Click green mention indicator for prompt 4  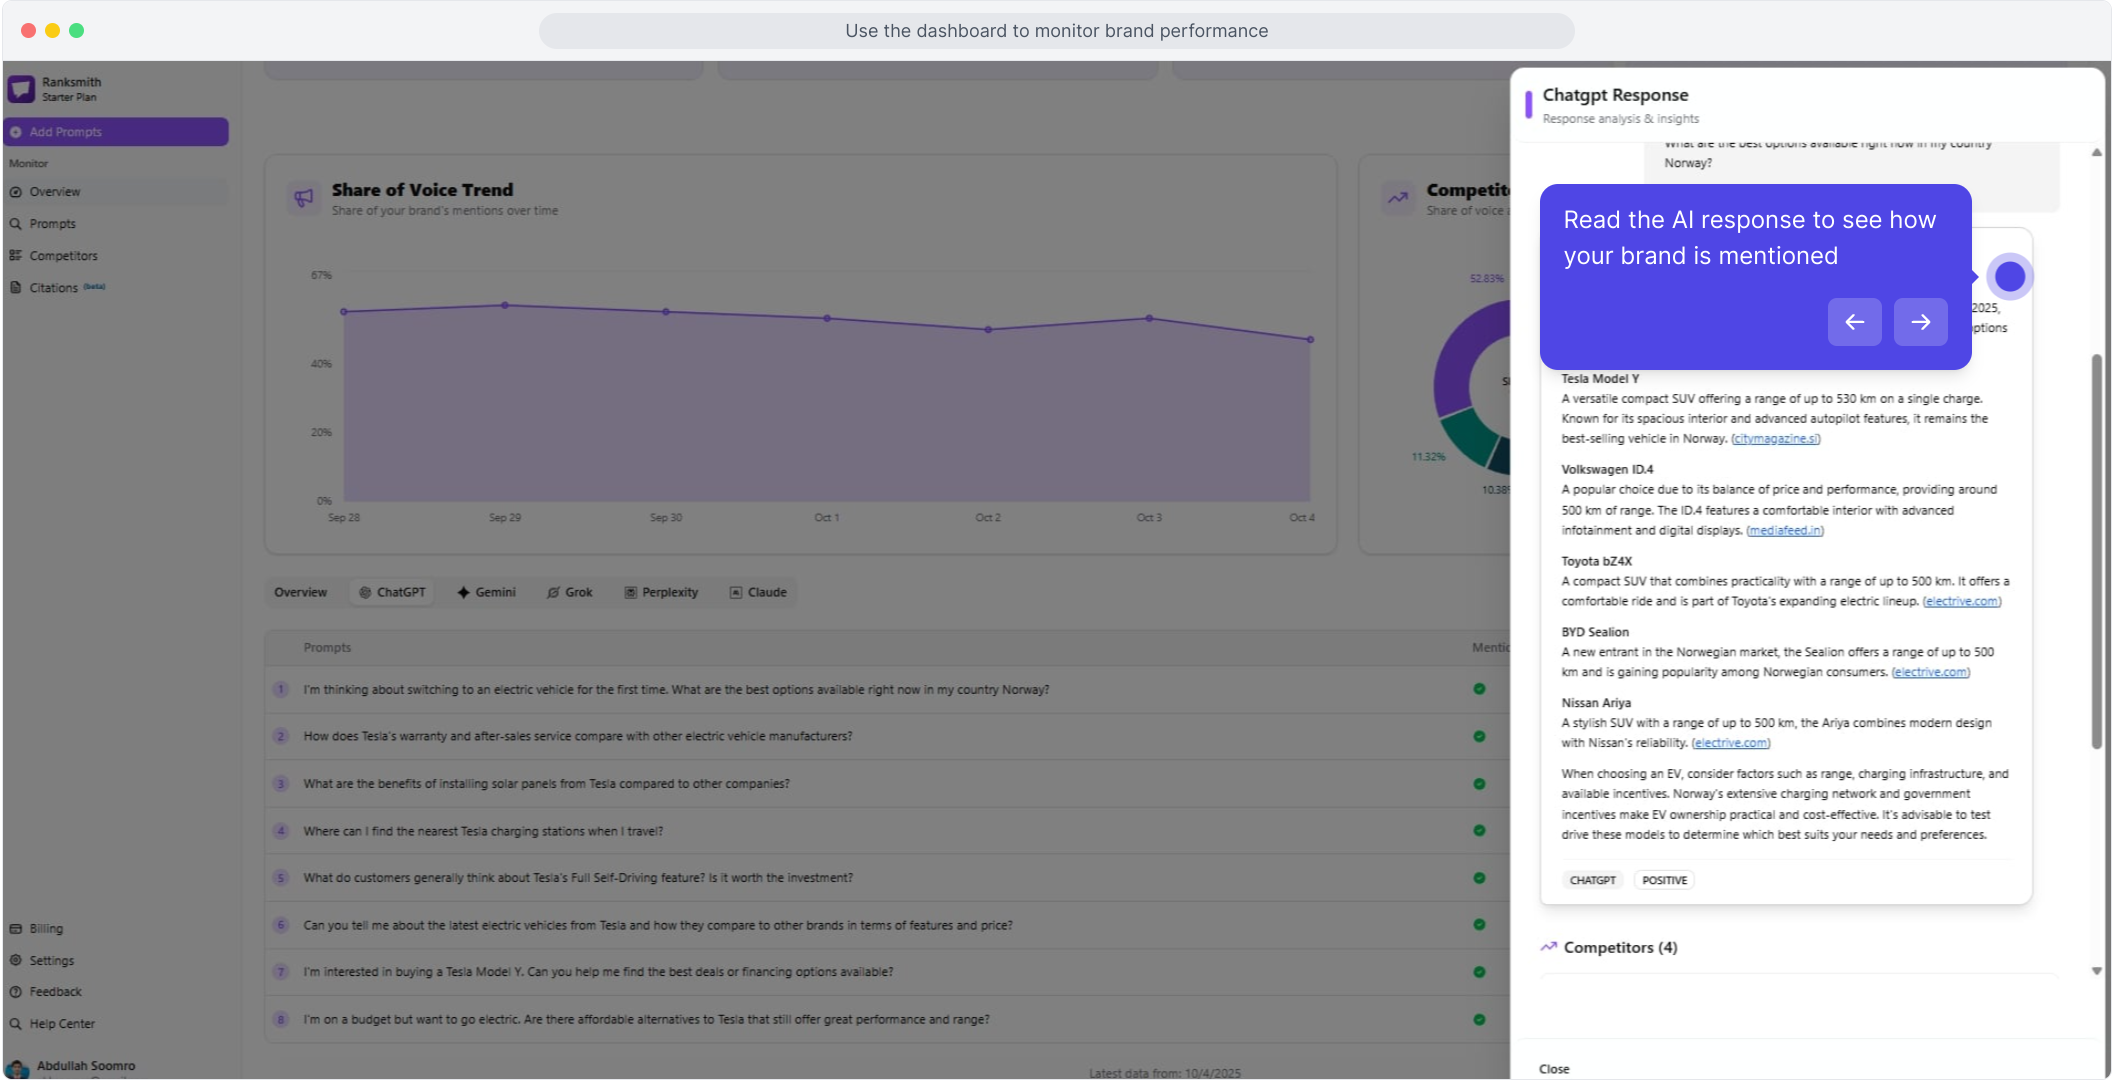coord(1479,830)
